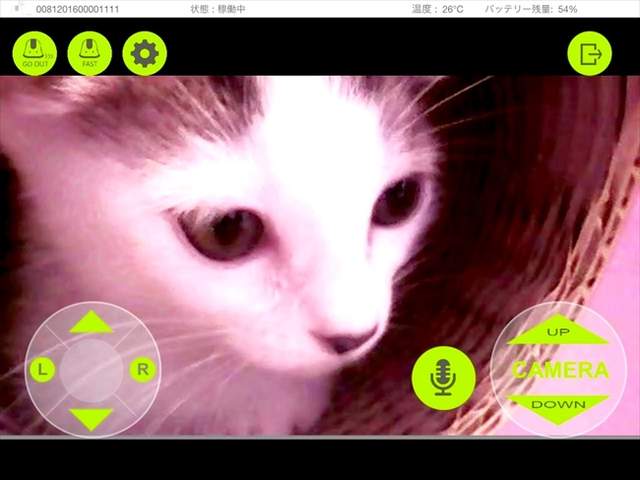The image size is (640, 480).
Task: Open the settings gear icon
Action: [144, 53]
